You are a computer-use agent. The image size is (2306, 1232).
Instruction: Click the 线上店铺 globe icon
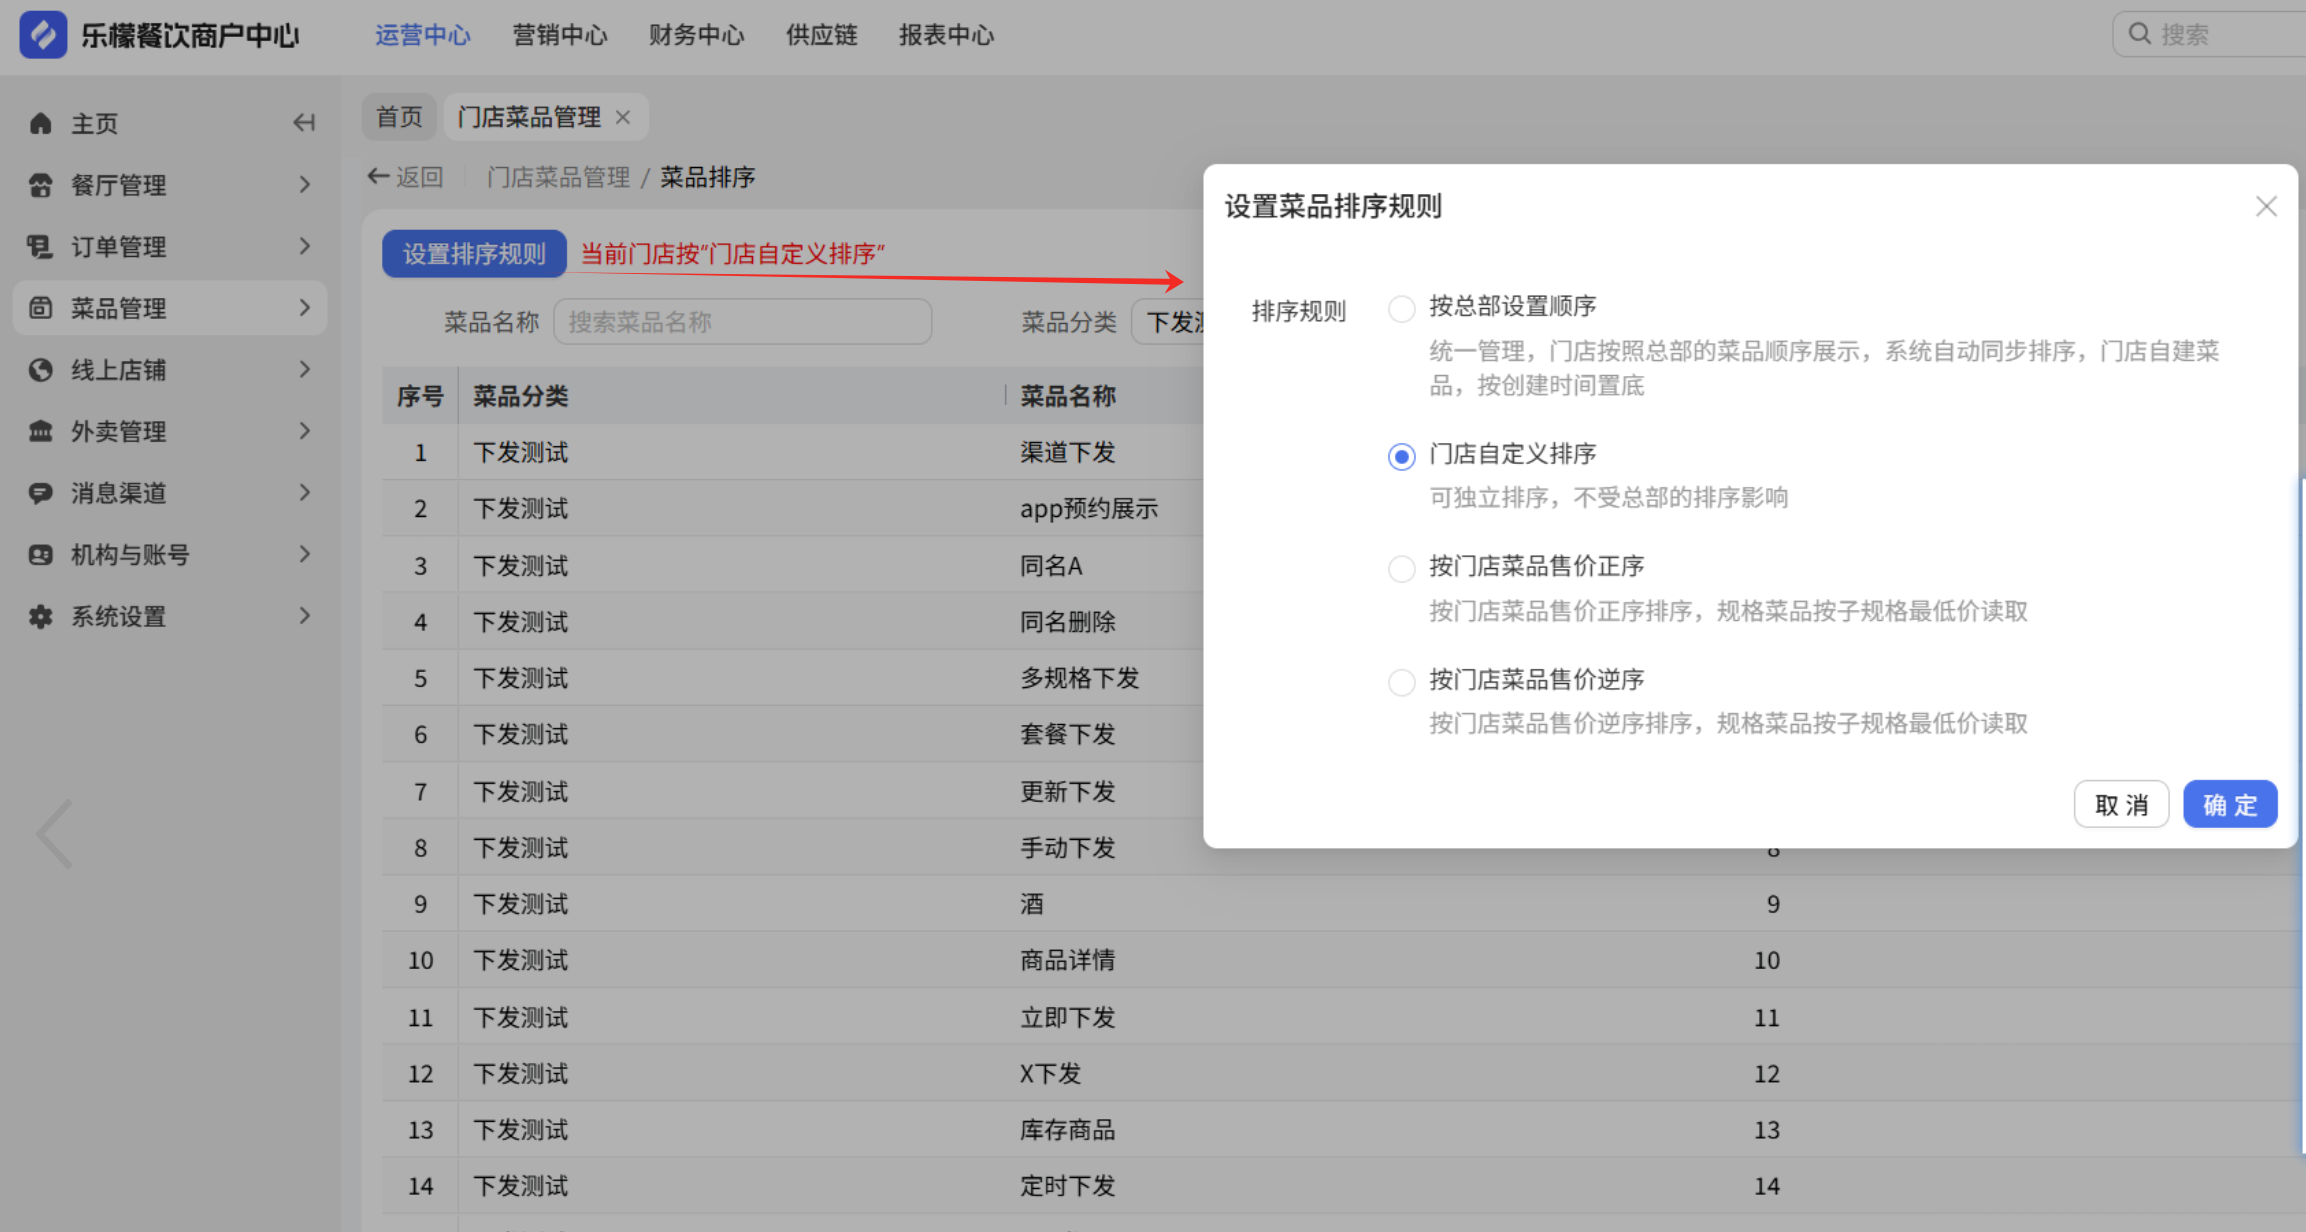[41, 370]
